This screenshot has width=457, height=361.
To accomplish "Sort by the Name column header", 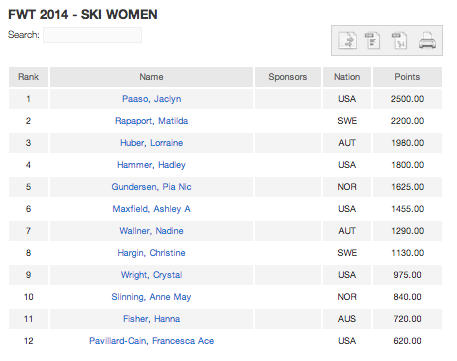I will coord(151,77).
